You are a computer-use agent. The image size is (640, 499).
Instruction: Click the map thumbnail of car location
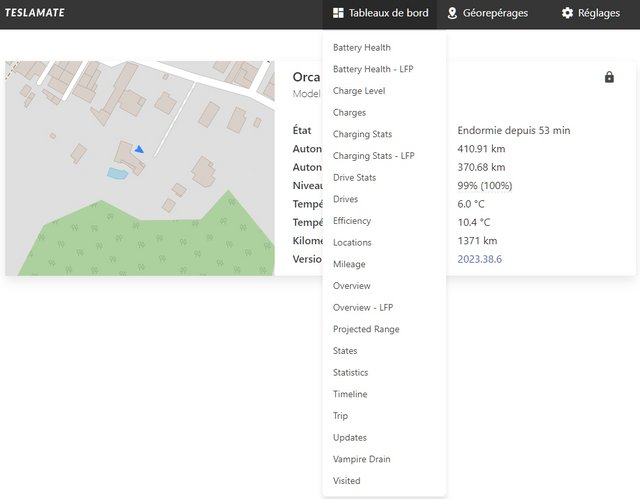pyautogui.click(x=140, y=168)
